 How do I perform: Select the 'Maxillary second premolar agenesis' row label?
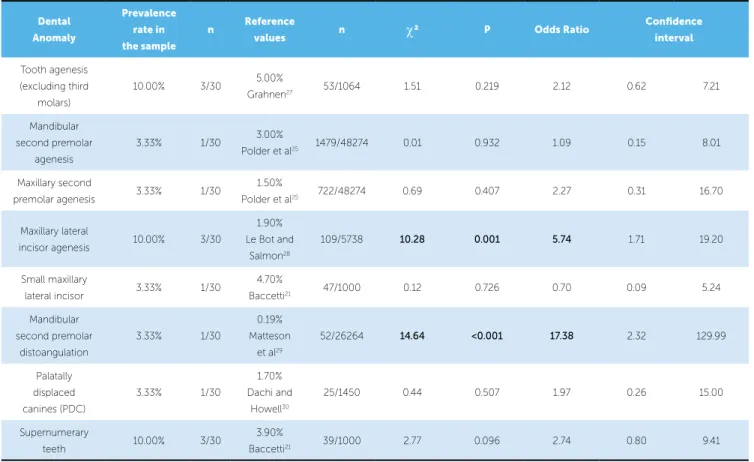(54, 191)
